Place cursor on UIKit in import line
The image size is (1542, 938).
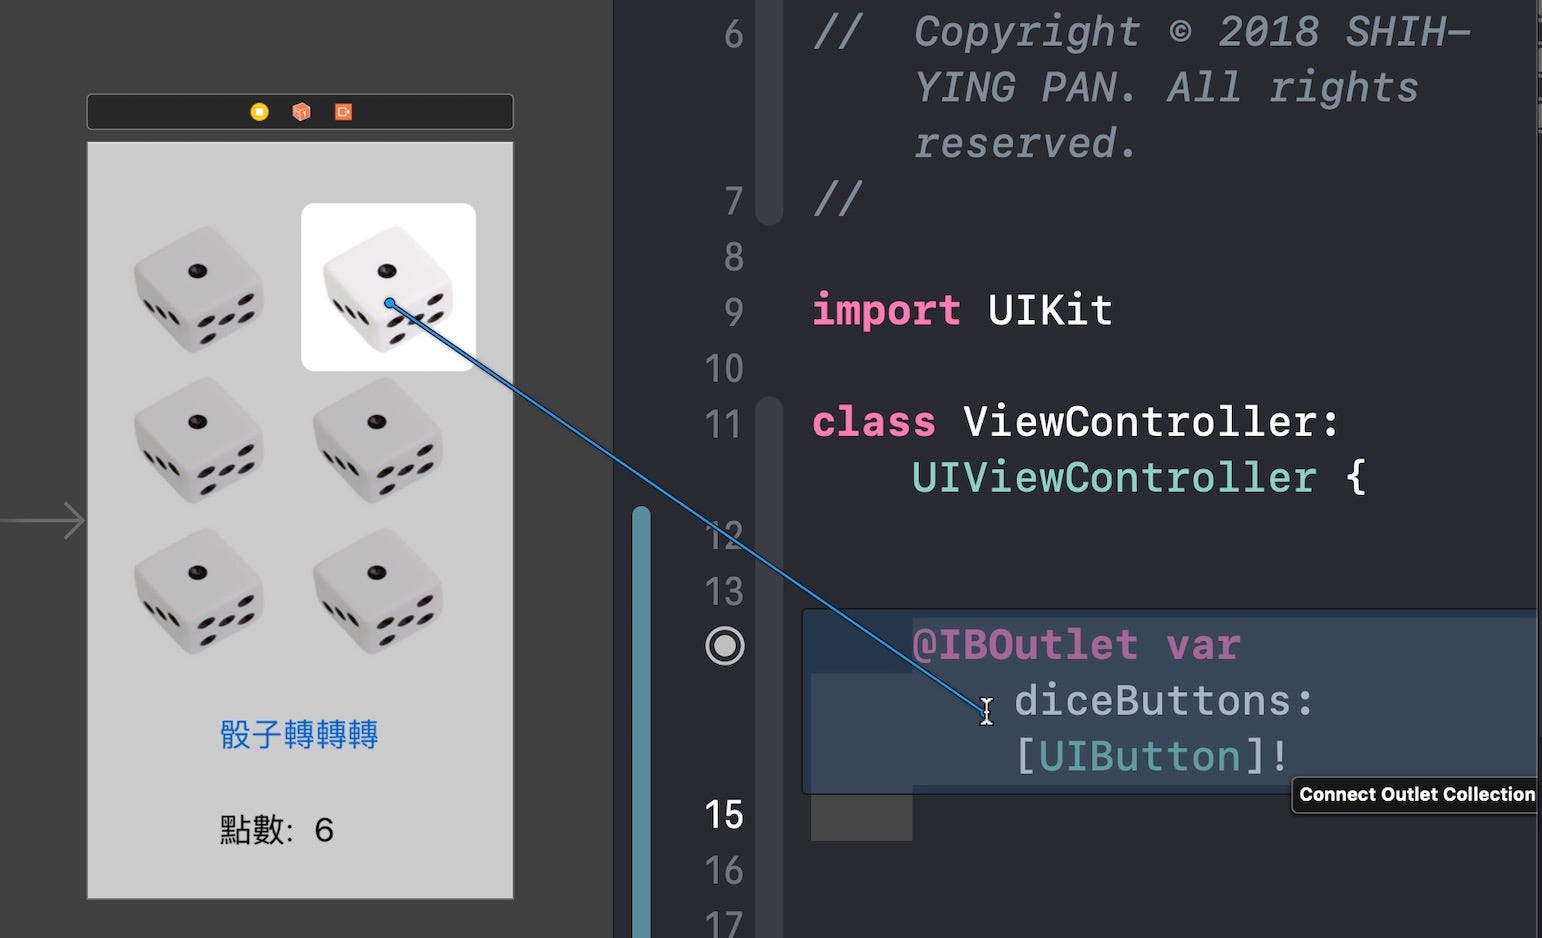[x=1050, y=310]
